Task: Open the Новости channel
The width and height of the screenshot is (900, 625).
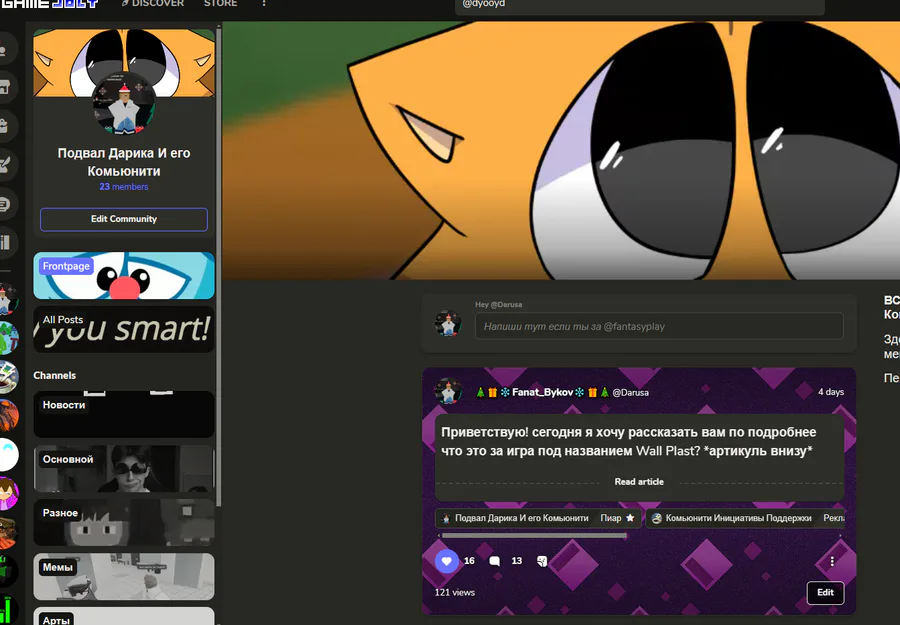Action: 123,414
